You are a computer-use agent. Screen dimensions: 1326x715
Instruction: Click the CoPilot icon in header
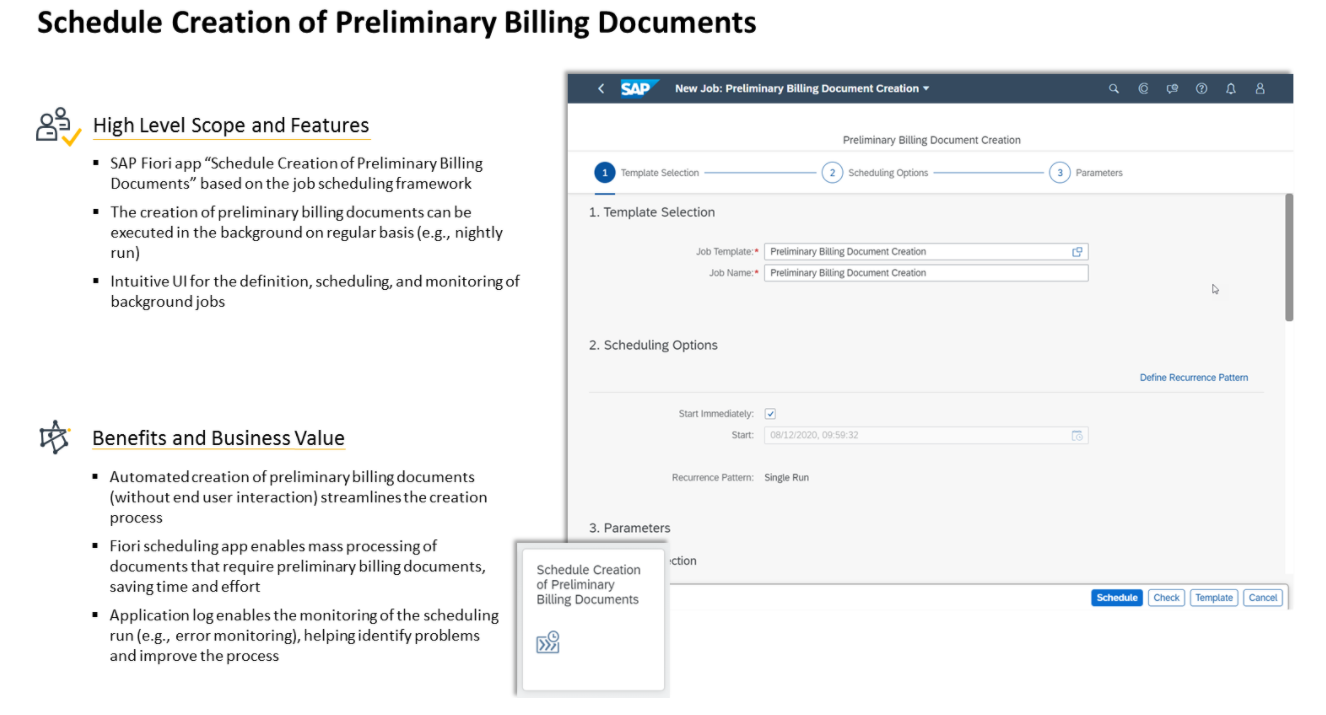point(1143,89)
